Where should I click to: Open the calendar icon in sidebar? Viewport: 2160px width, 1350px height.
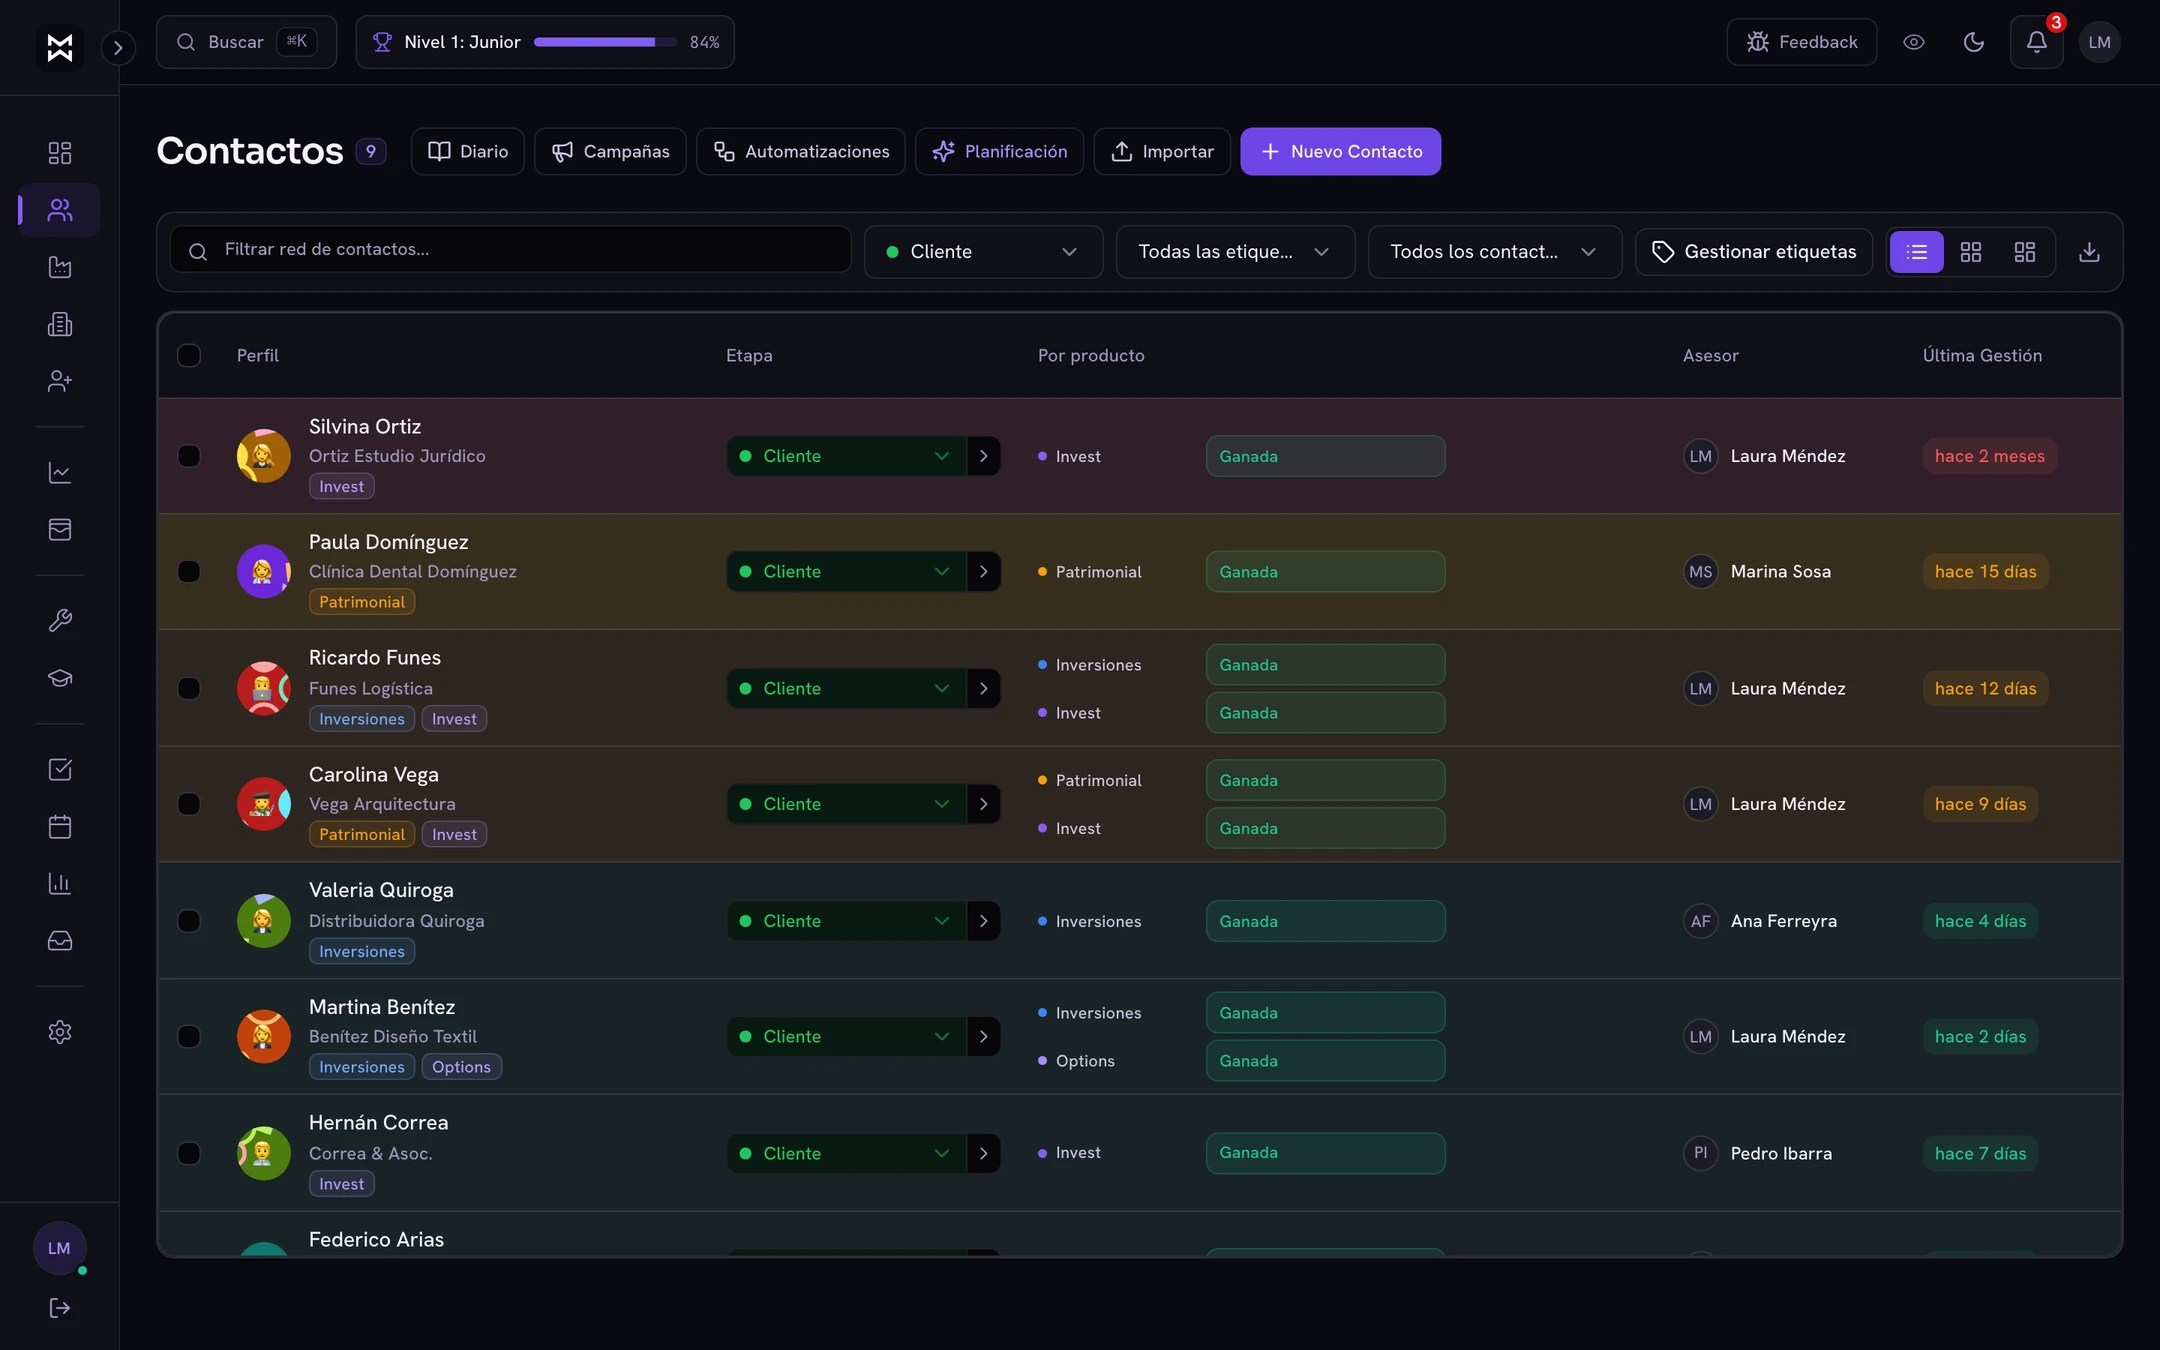(x=60, y=826)
